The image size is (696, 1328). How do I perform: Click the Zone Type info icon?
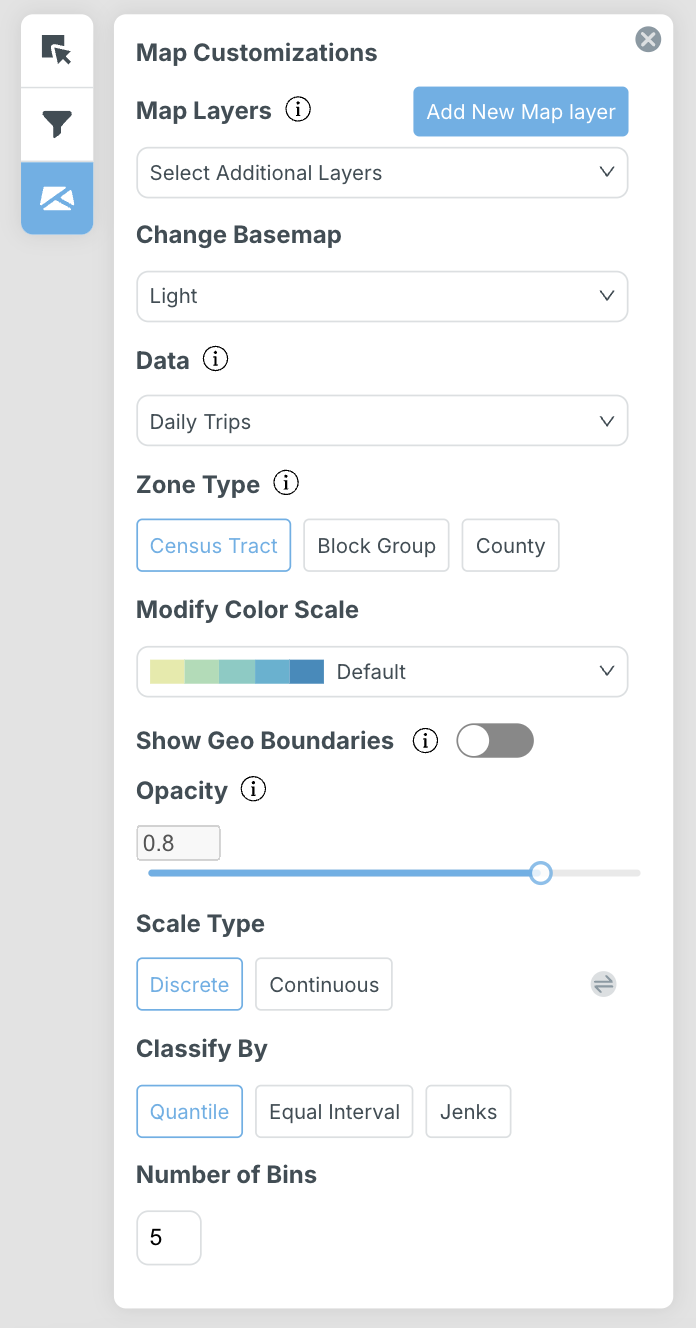tap(286, 483)
